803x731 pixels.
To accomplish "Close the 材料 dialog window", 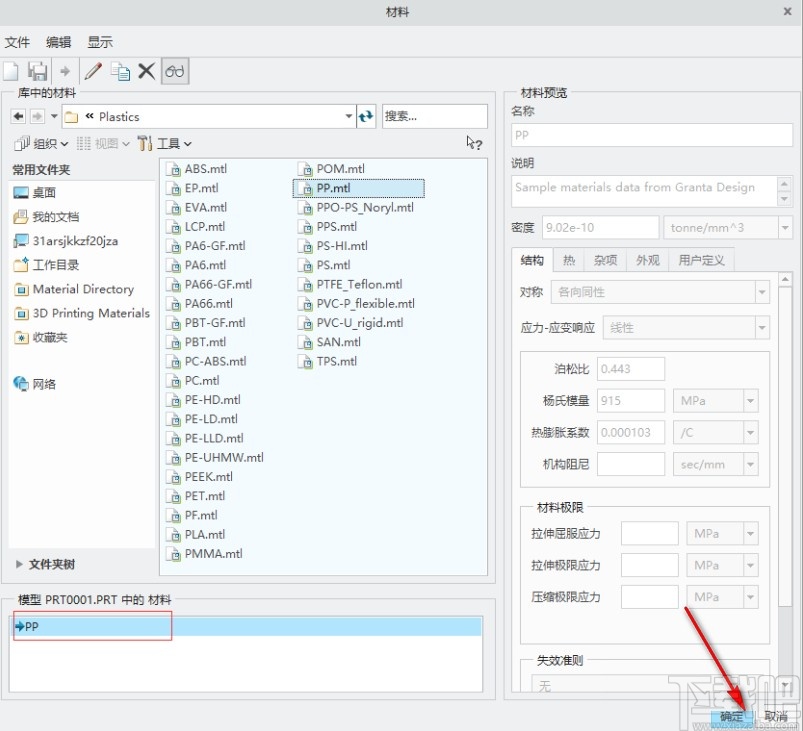I will click(788, 11).
